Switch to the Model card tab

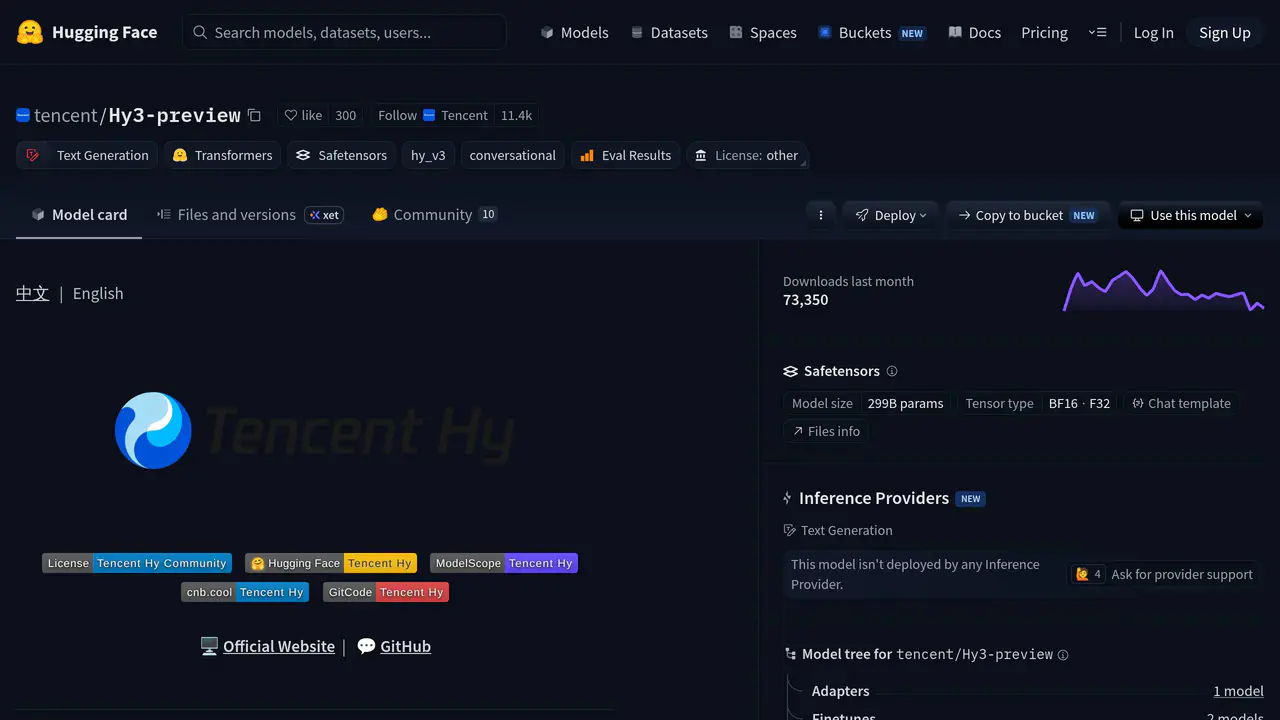click(79, 214)
